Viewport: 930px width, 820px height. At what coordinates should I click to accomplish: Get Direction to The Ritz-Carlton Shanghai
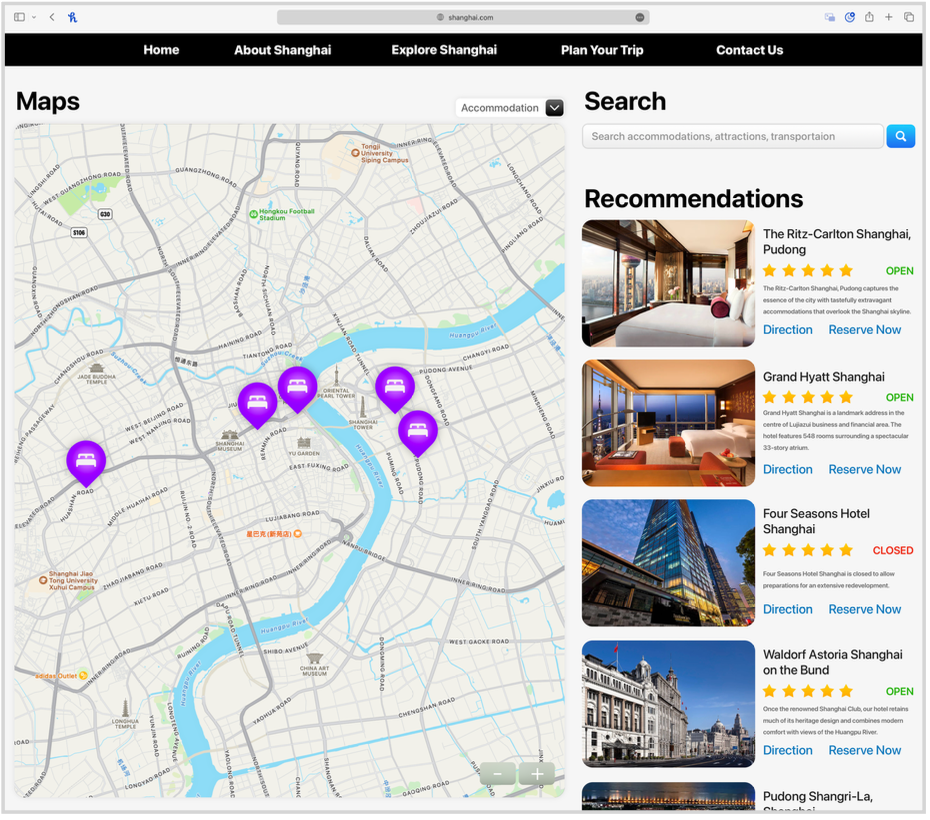[790, 331]
